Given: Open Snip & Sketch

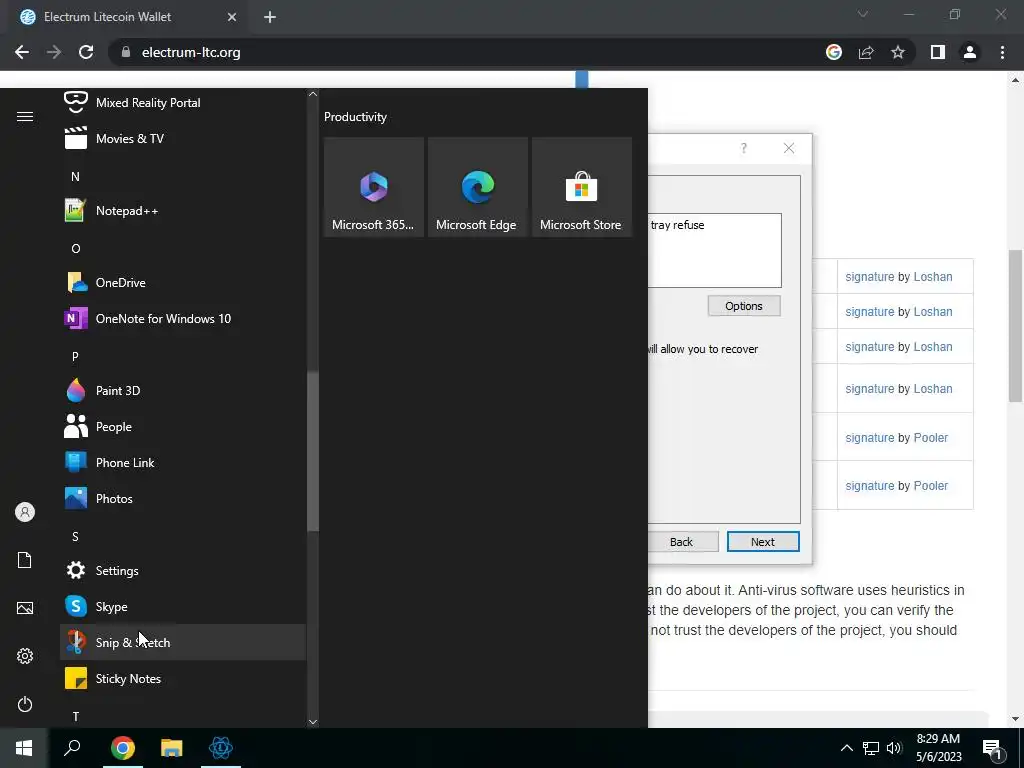Looking at the screenshot, I should click(x=183, y=643).
